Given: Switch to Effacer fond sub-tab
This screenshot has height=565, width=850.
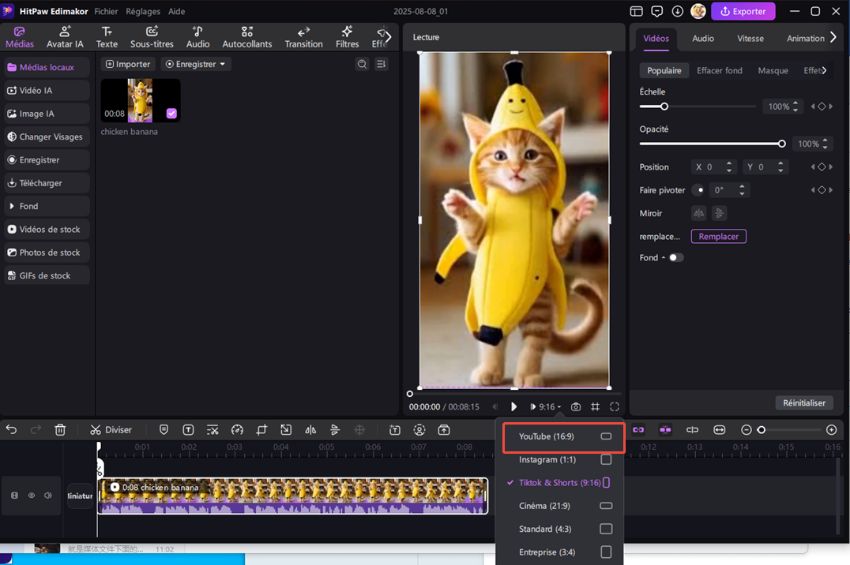Looking at the screenshot, I should [x=719, y=70].
